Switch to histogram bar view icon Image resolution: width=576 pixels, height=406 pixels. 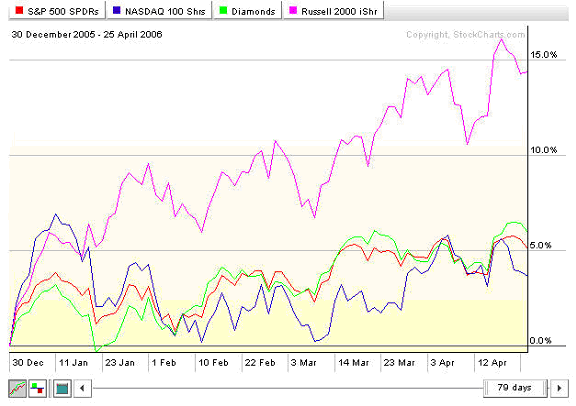[37, 388]
